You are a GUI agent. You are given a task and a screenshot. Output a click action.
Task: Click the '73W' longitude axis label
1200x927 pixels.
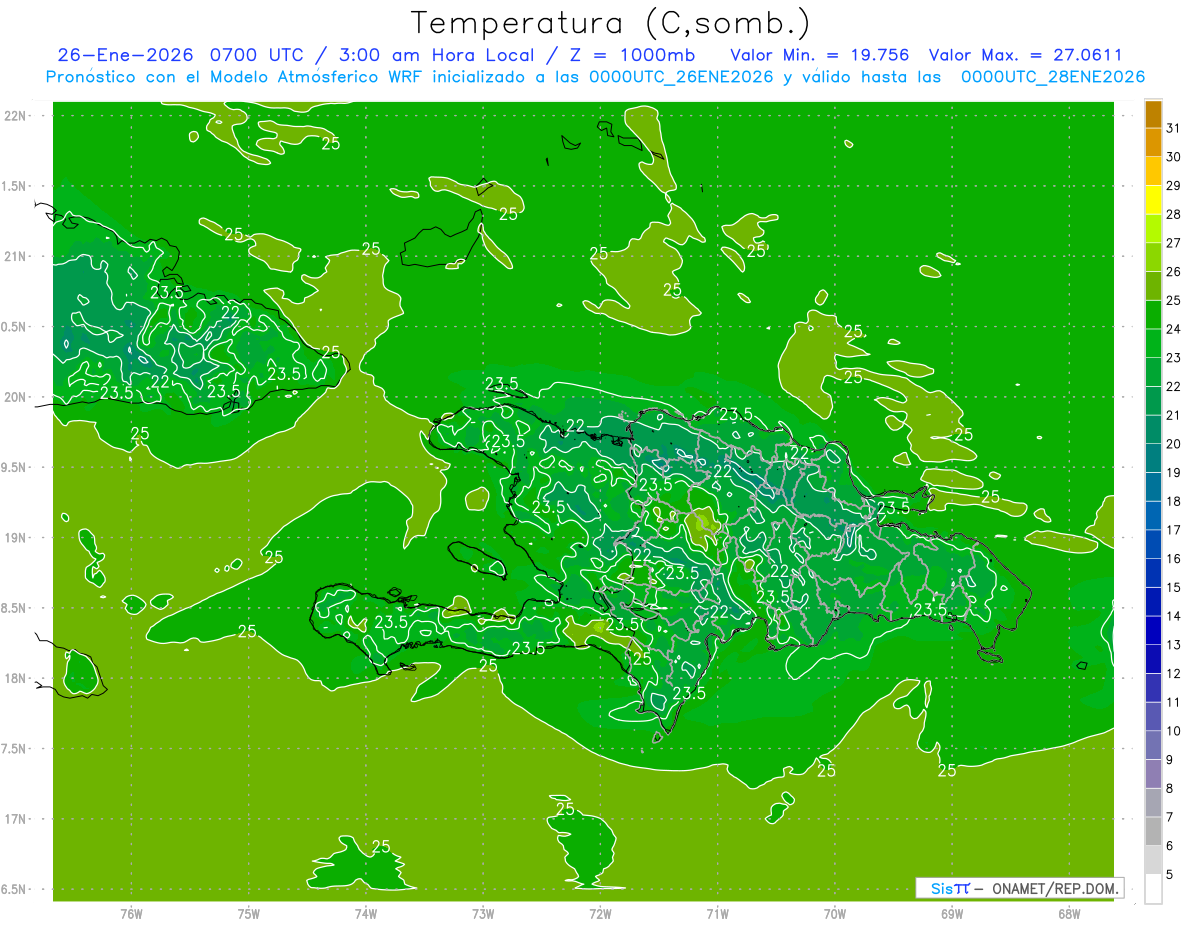[483, 914]
